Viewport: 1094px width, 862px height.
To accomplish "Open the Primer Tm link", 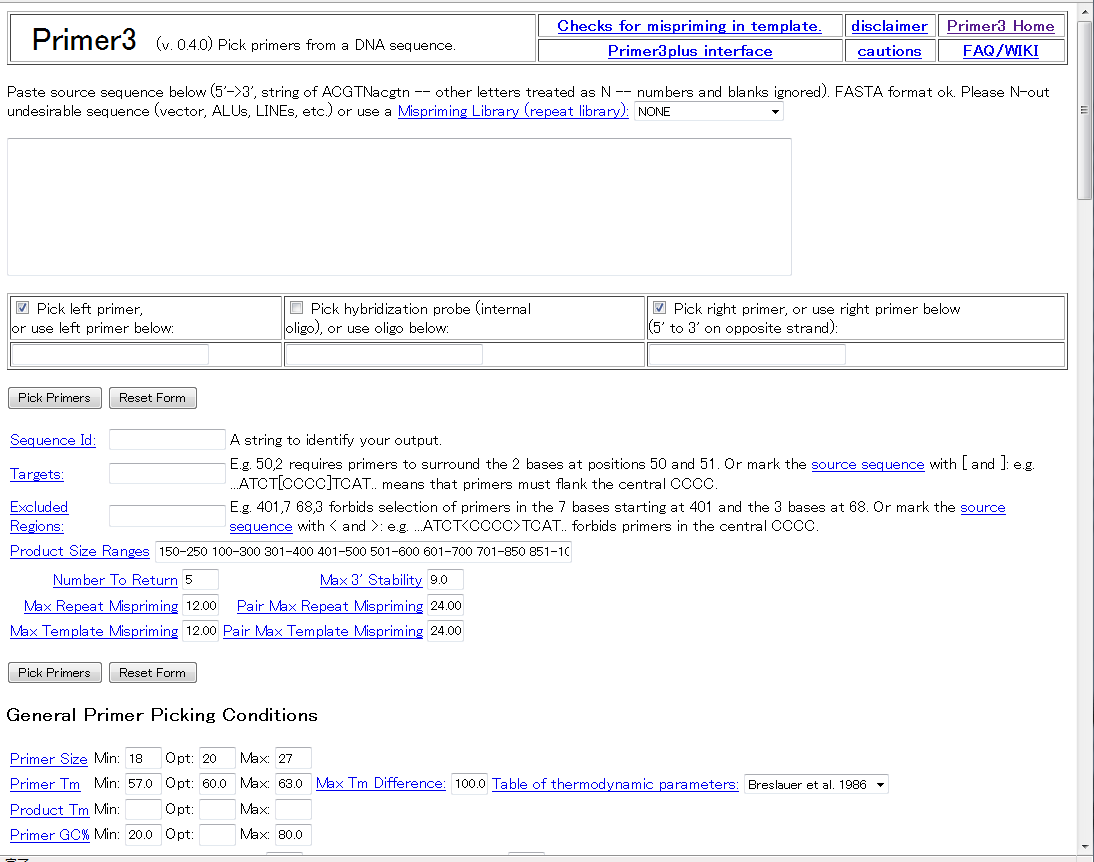I will click(x=45, y=784).
